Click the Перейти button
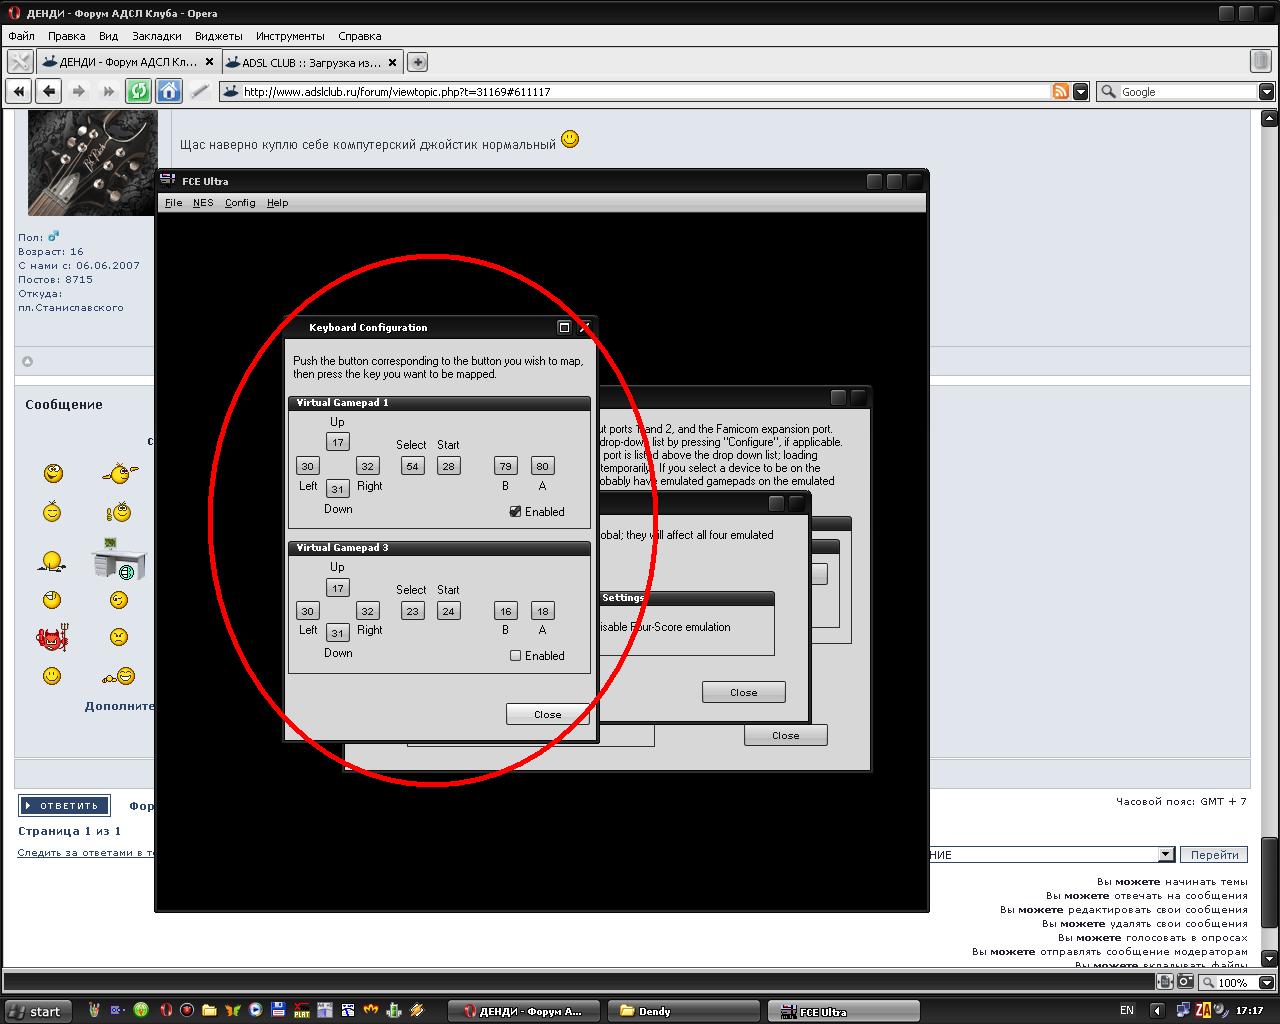This screenshot has height=1024, width=1280. coord(1215,854)
